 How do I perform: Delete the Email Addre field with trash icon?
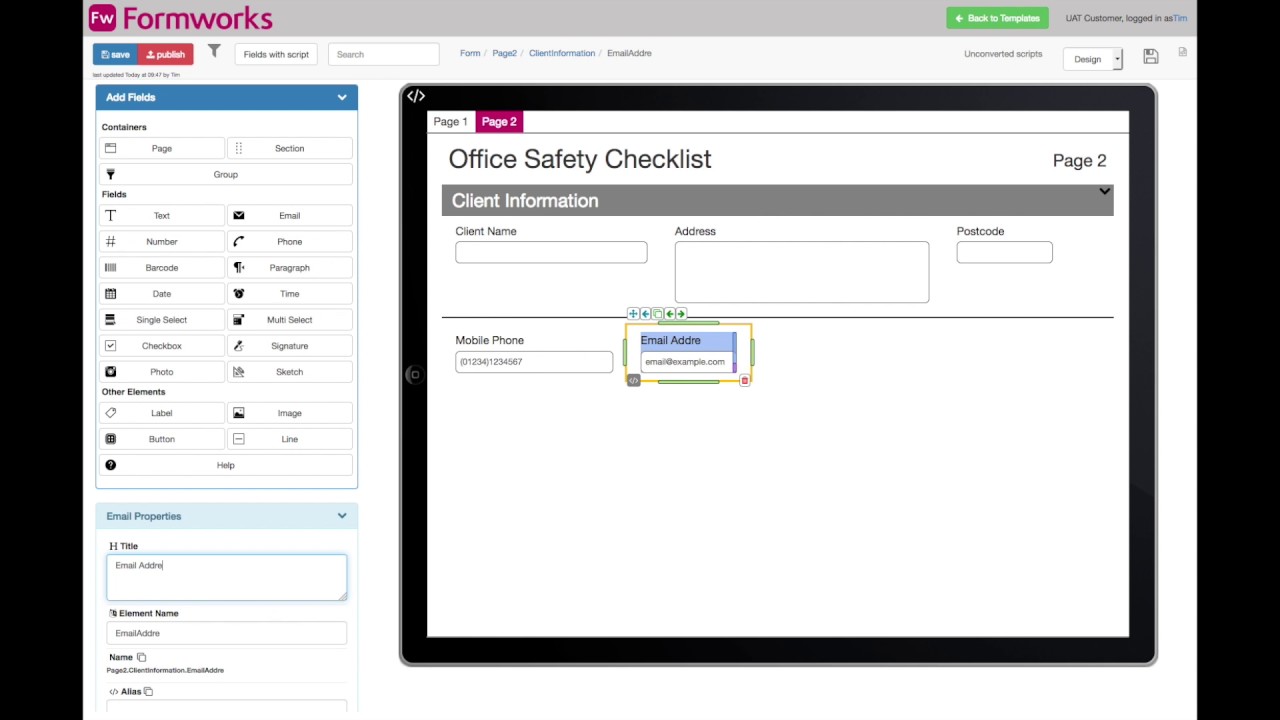click(x=744, y=381)
